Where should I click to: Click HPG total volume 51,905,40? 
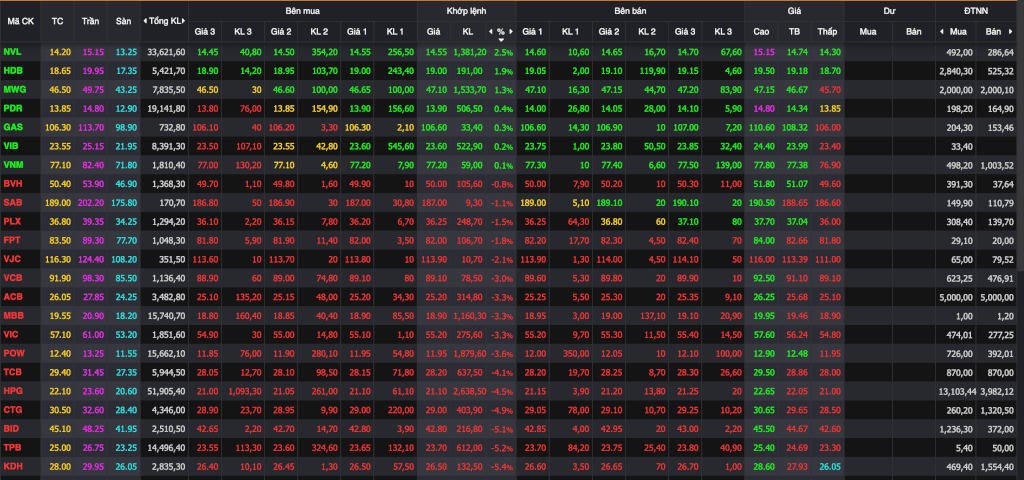(167, 392)
